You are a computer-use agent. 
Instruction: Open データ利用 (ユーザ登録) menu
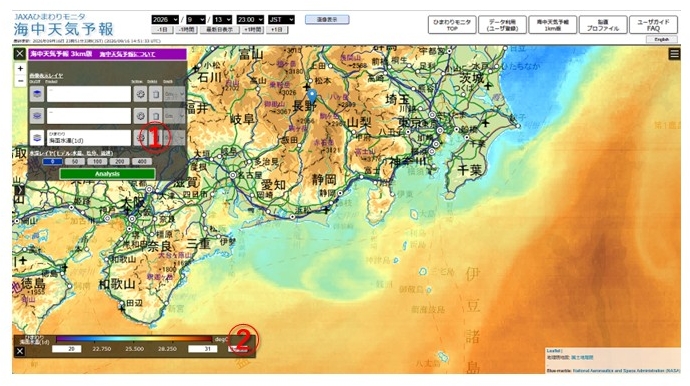[x=502, y=25]
